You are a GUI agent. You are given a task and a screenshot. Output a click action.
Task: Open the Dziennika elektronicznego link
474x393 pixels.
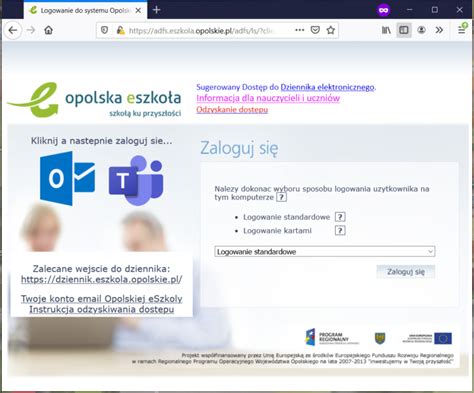click(x=327, y=87)
